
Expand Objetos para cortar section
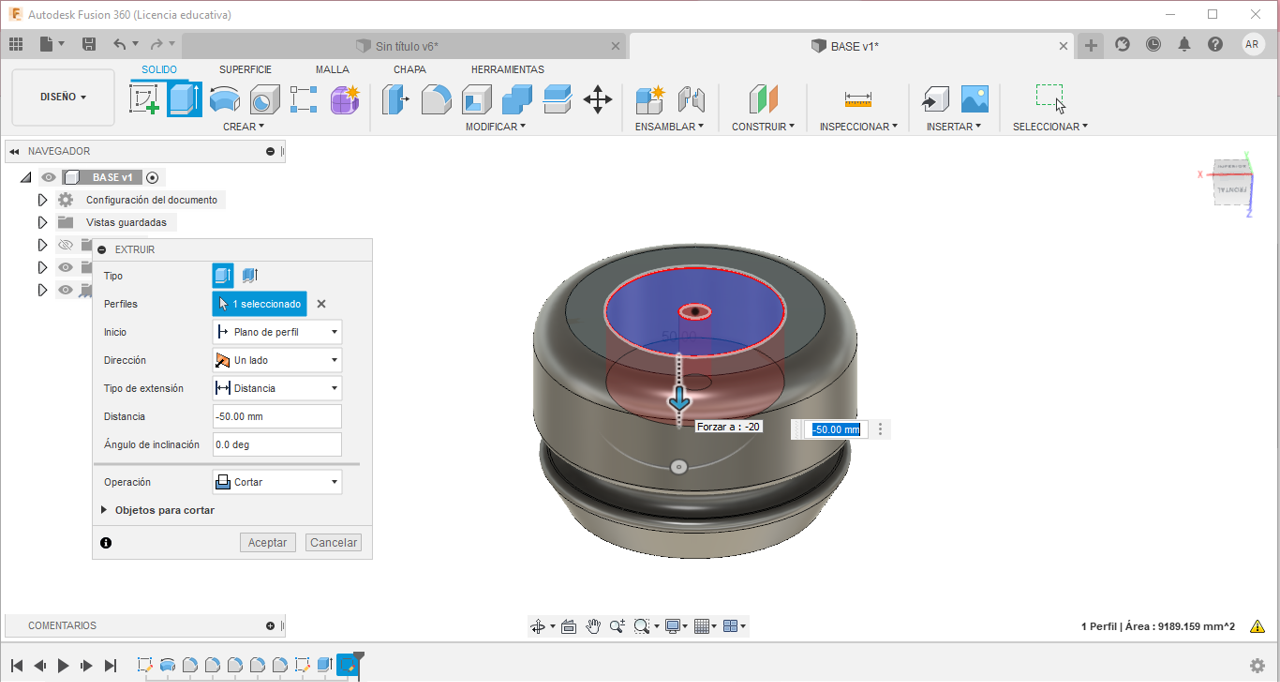tap(104, 510)
